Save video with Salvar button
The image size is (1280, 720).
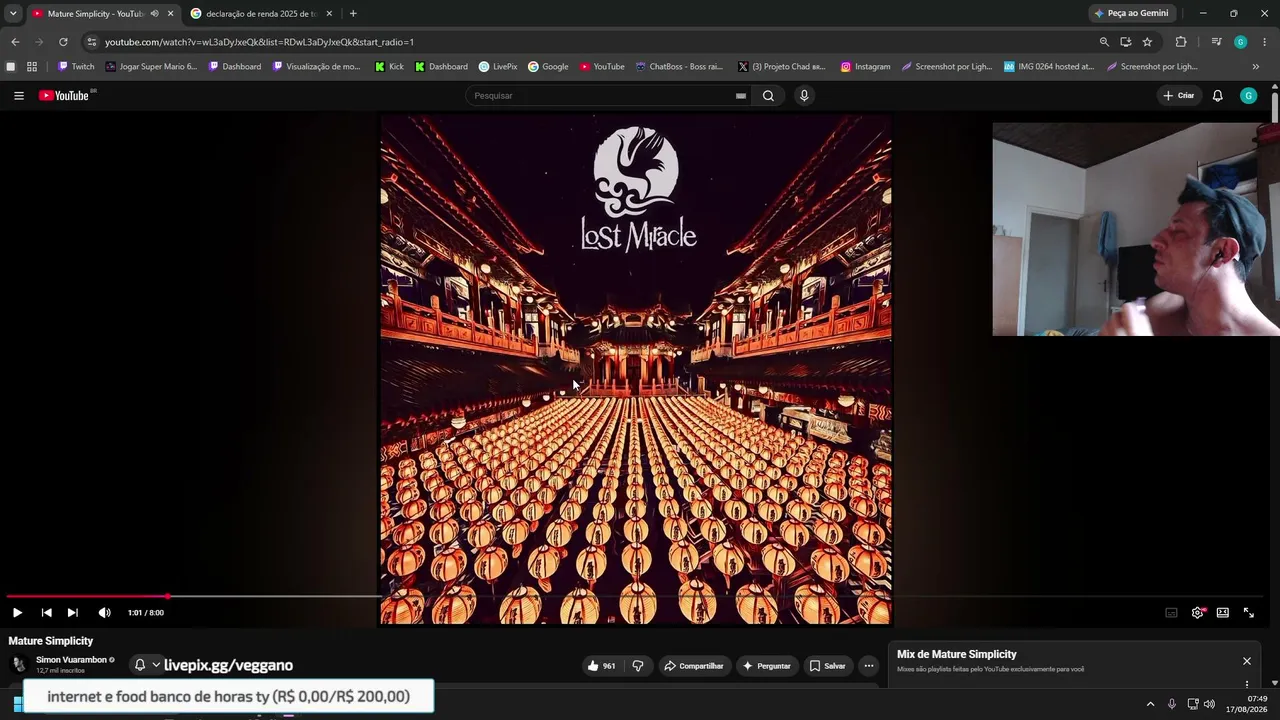(827, 666)
